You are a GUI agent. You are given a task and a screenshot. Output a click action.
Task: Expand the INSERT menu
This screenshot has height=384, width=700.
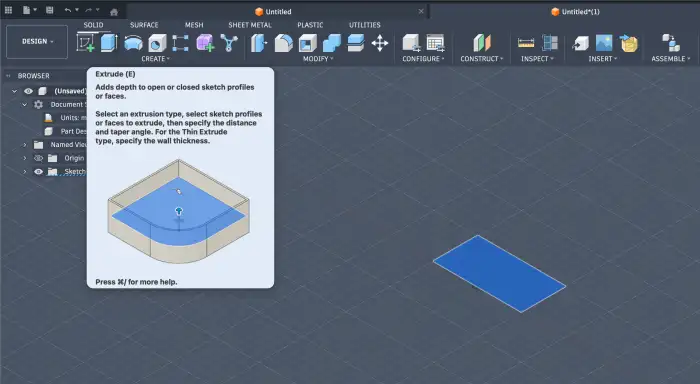(603, 59)
